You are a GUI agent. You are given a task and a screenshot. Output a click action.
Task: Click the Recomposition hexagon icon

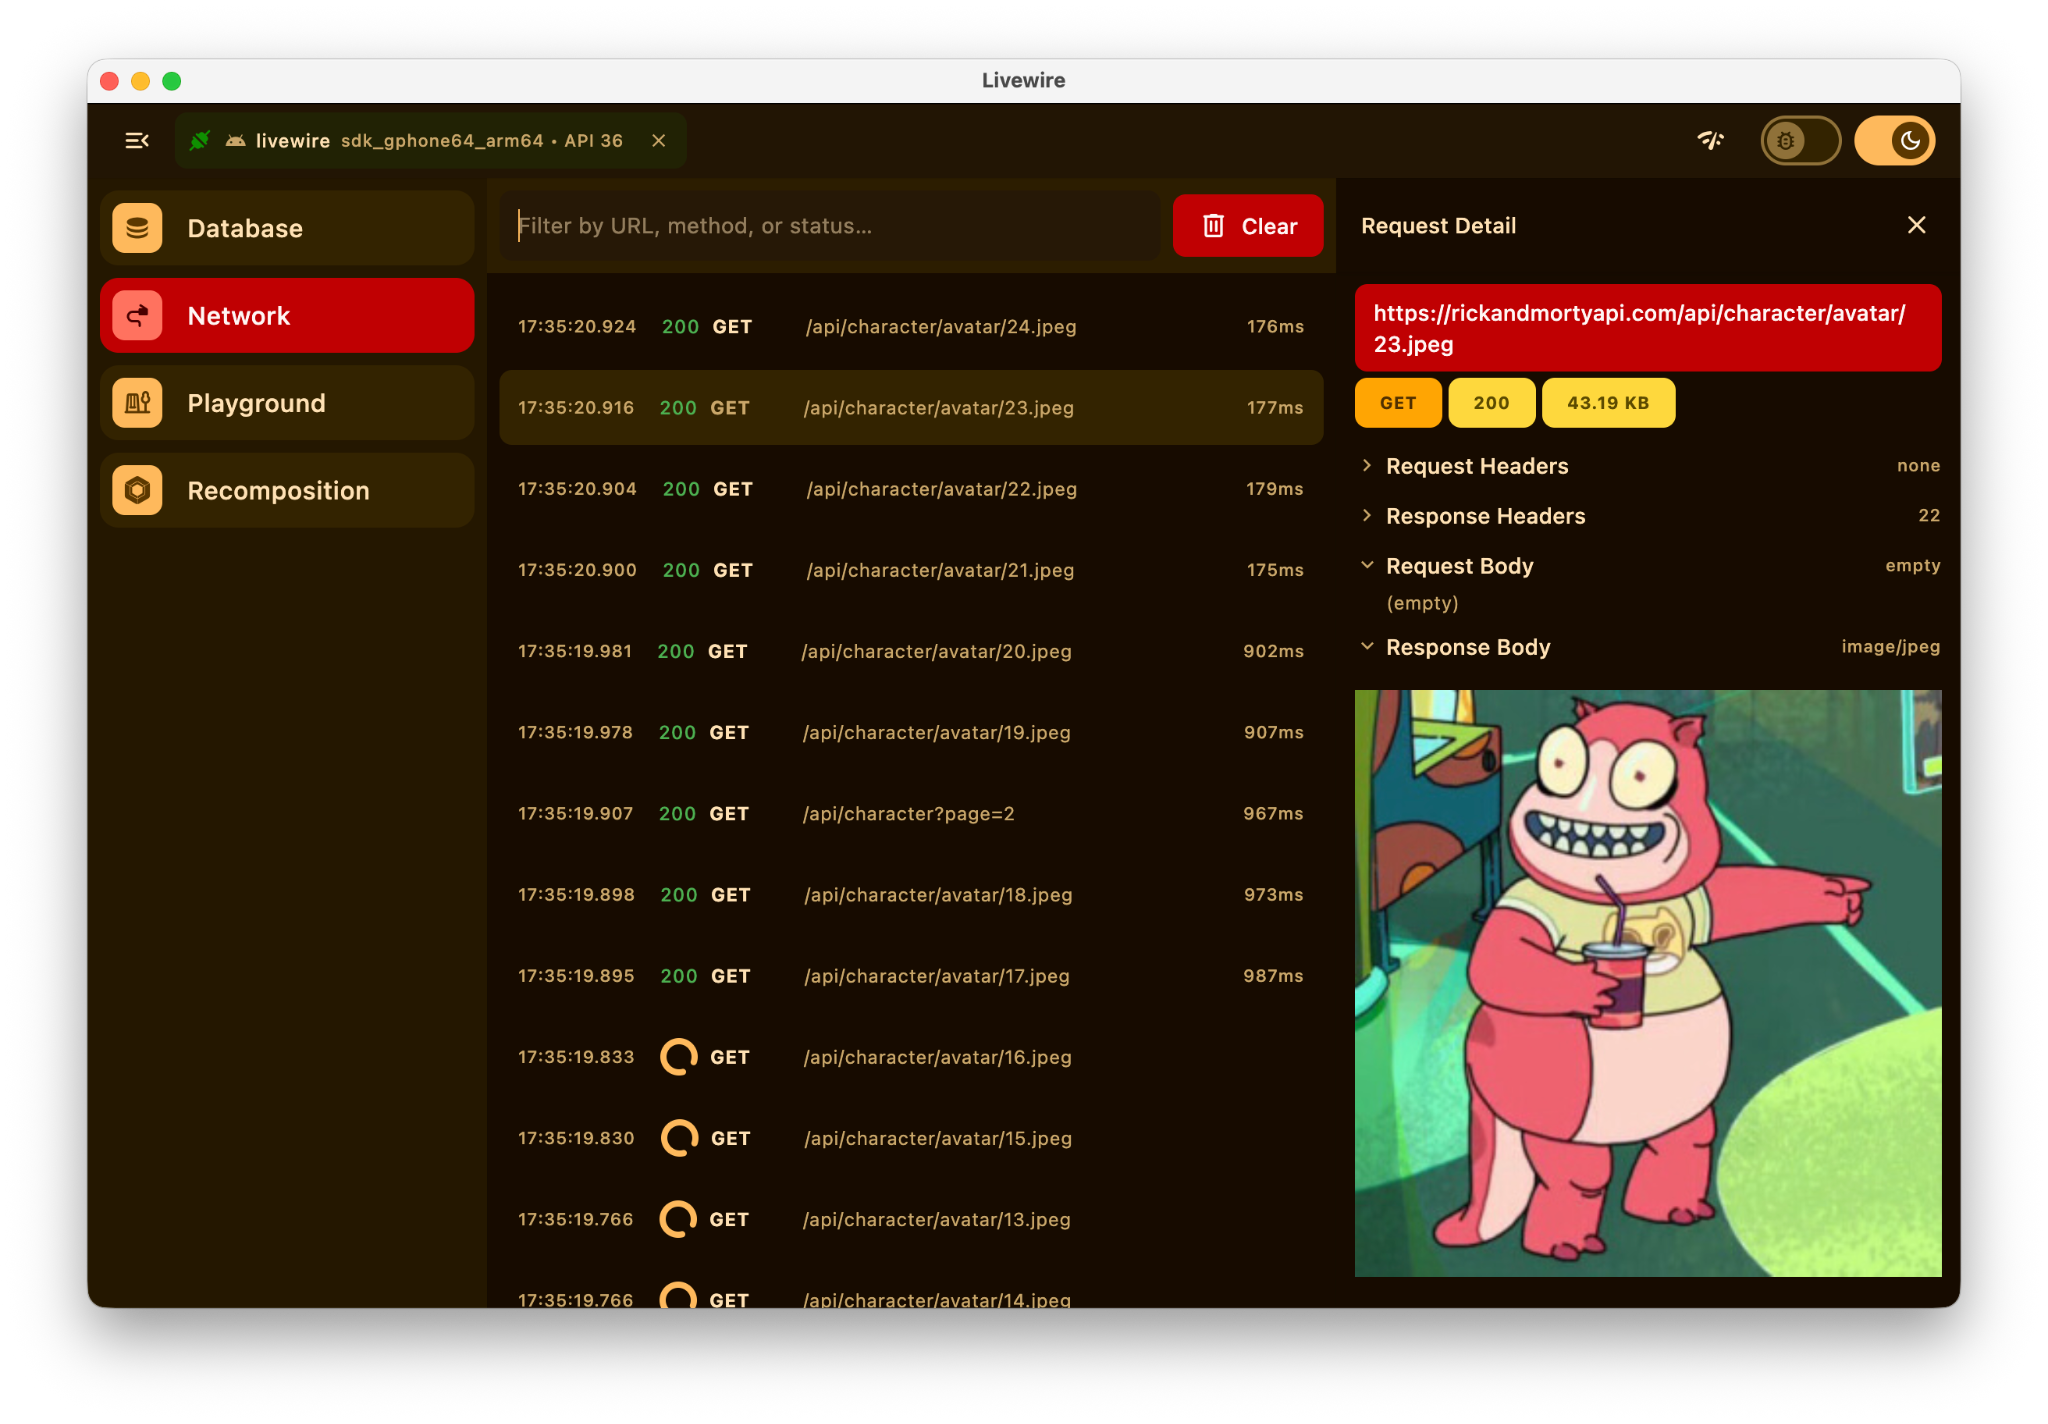[138, 491]
